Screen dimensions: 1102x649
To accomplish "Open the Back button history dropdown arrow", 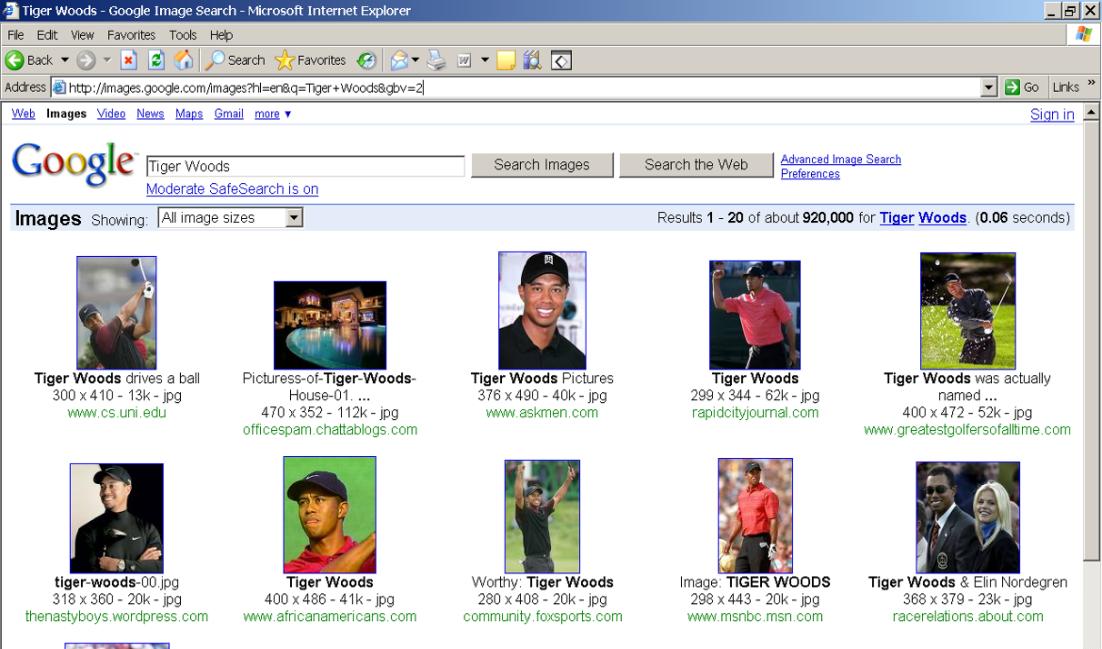I will [x=65, y=60].
